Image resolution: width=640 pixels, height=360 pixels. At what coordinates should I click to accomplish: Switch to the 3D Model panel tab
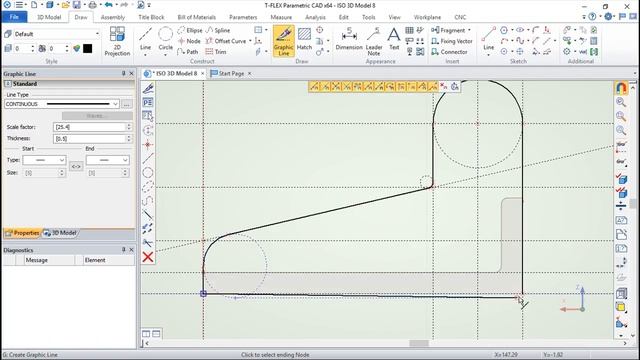coord(60,233)
